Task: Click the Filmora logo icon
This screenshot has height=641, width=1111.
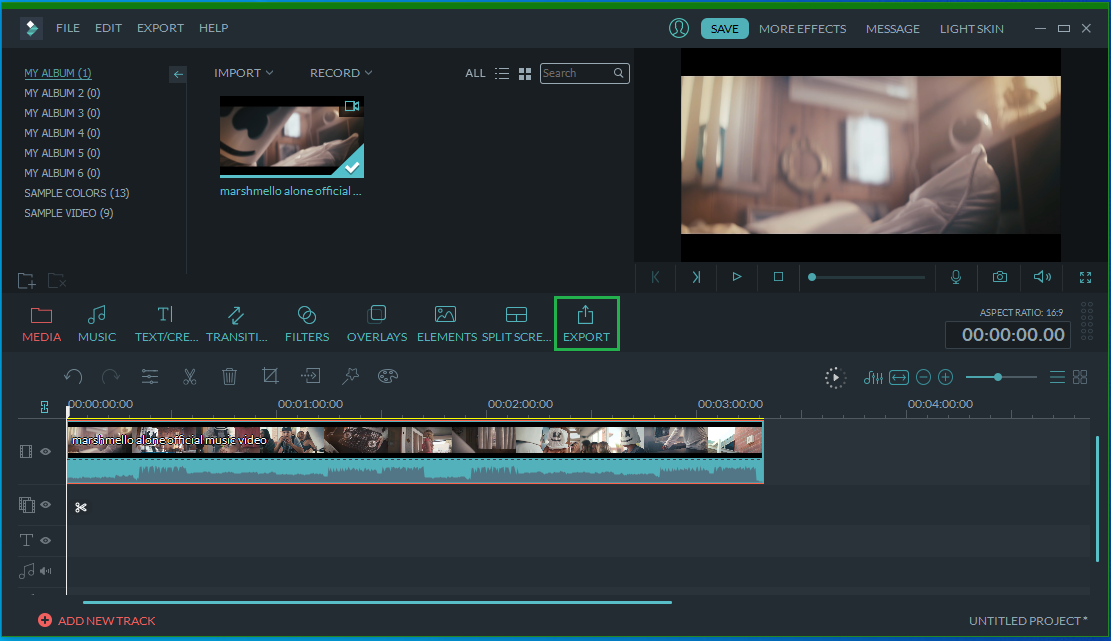Action: [31, 28]
